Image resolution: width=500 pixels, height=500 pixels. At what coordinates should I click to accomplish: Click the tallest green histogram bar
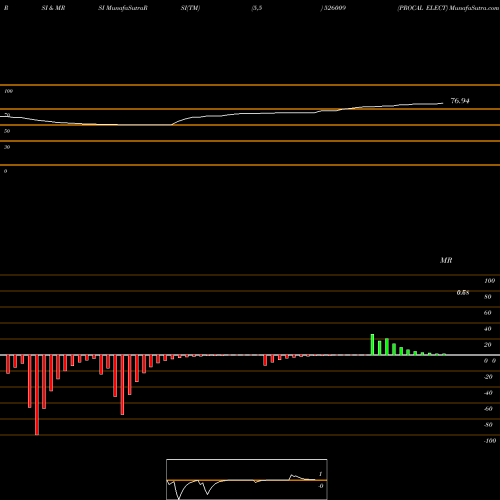click(x=372, y=344)
